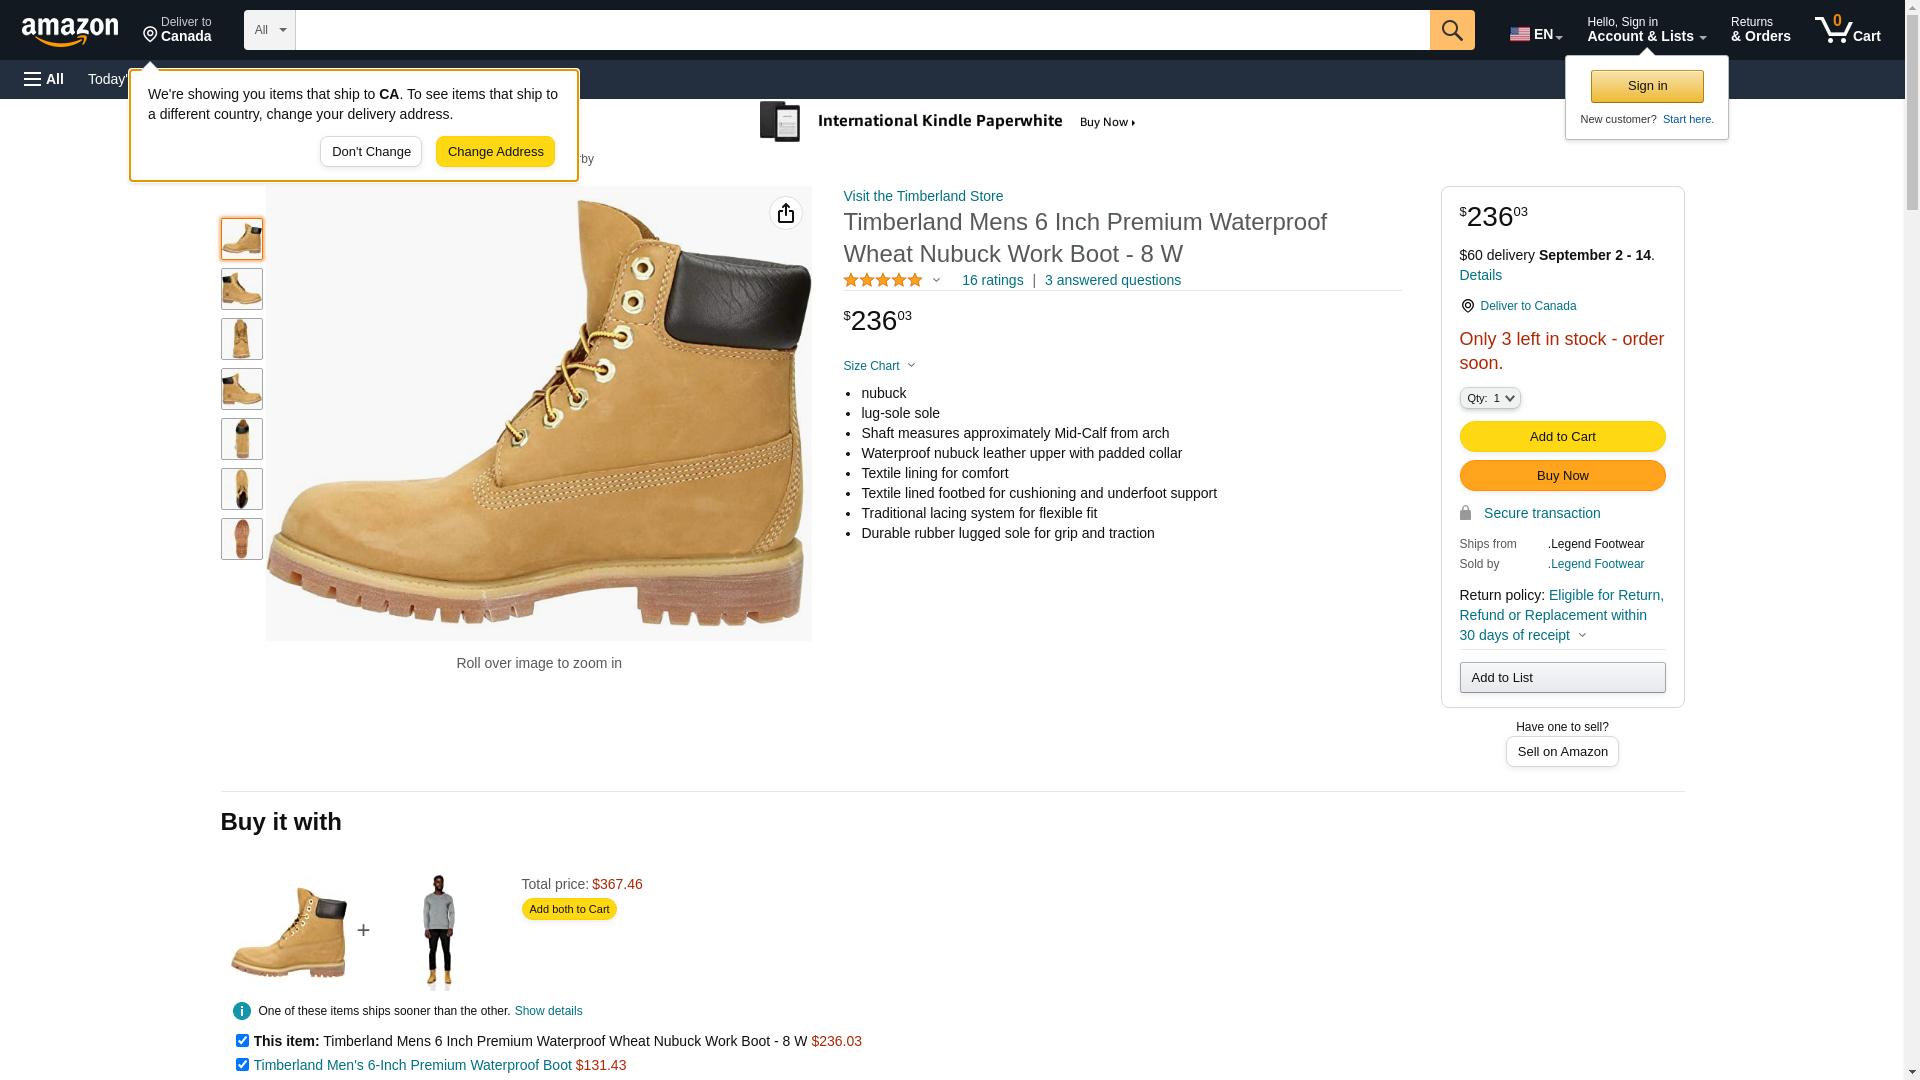Click the five-star rating icon
This screenshot has width=1920, height=1080.
tap(883, 281)
